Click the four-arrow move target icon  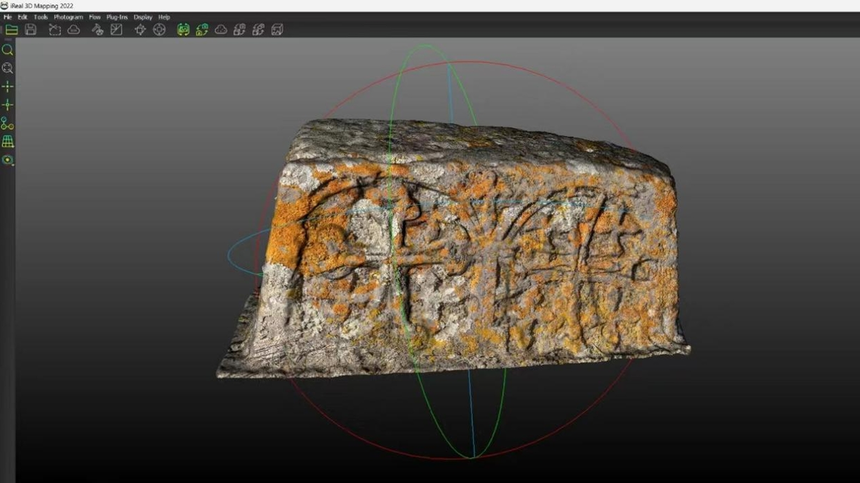pyautogui.click(x=140, y=30)
